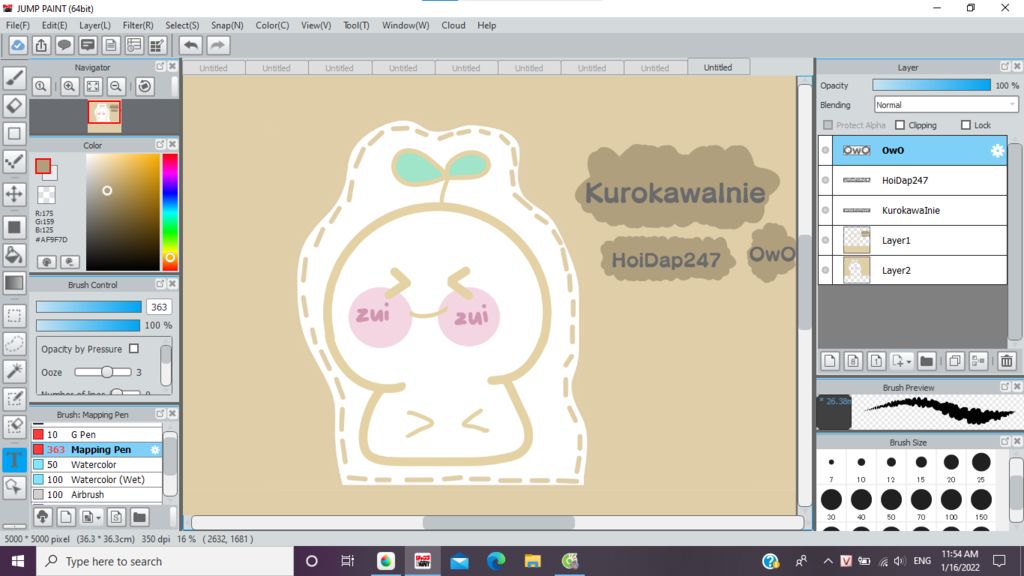This screenshot has width=1024, height=576.
Task: Open the Mail app from the taskbar
Action: tap(459, 561)
